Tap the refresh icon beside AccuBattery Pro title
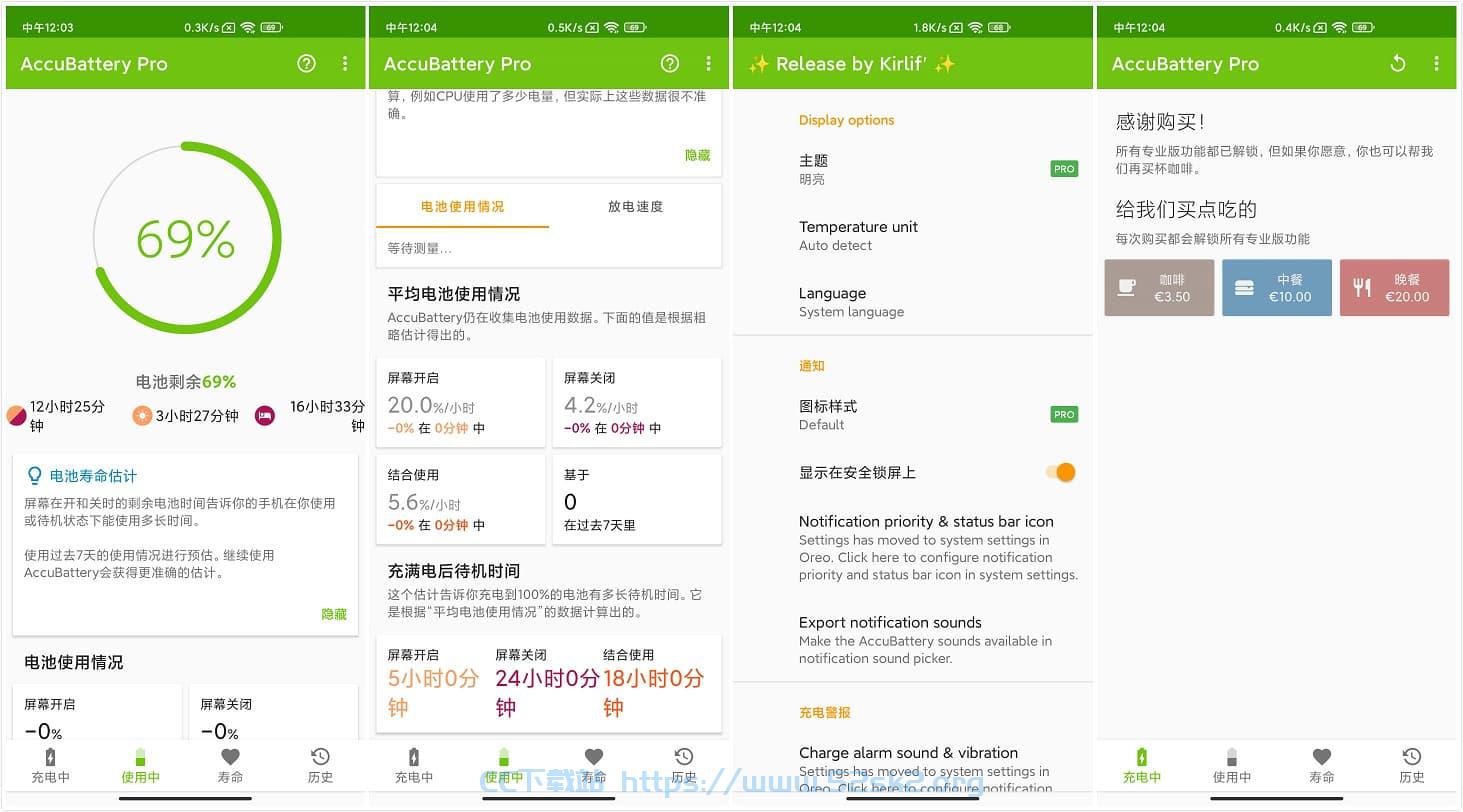1463x812 pixels. pos(1398,64)
